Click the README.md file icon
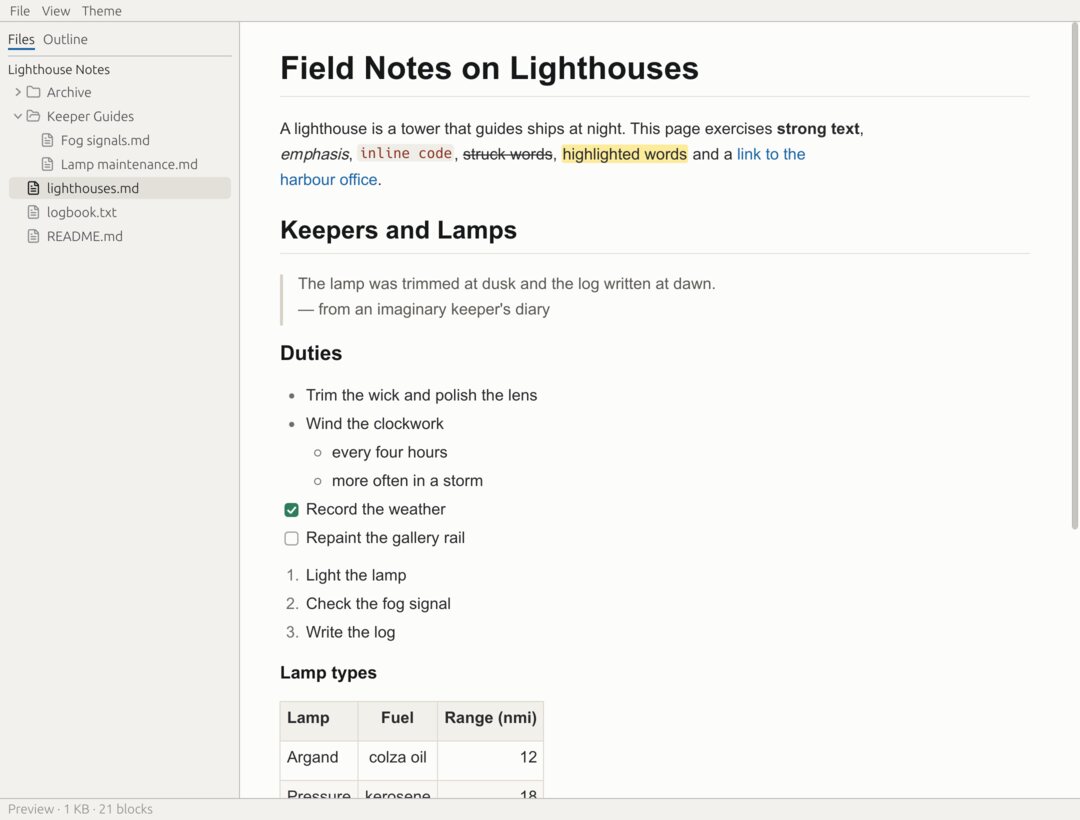The height and width of the screenshot is (820, 1080). point(33,237)
